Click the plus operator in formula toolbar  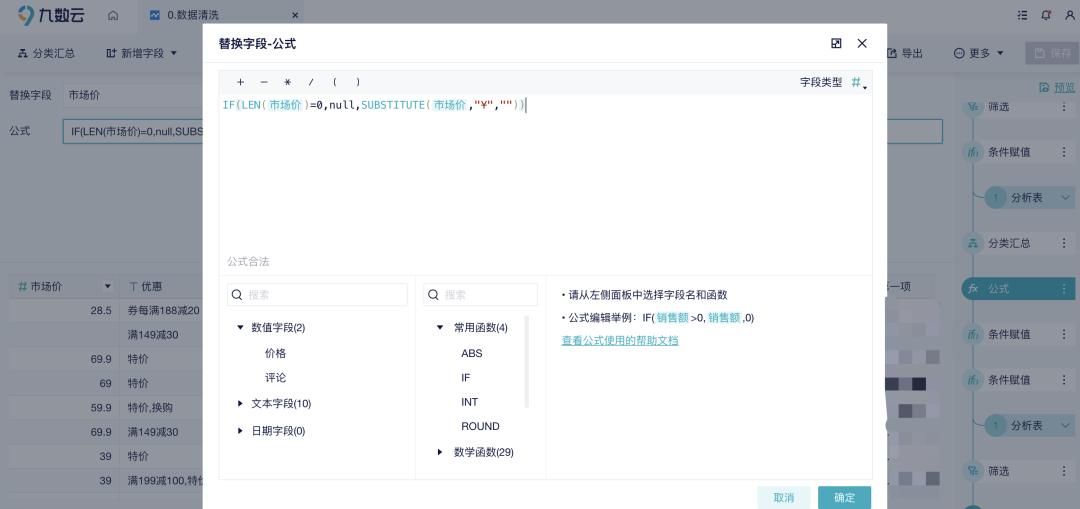pos(240,82)
